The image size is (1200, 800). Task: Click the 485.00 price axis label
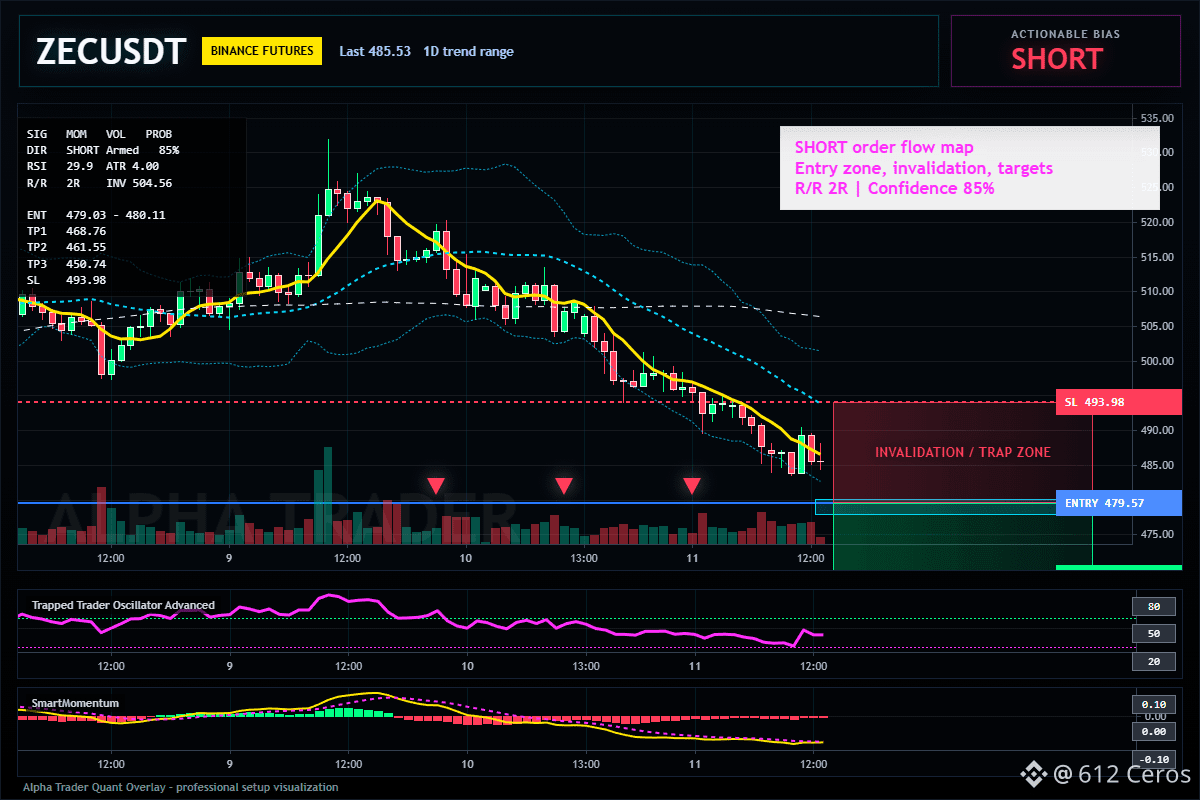1156,465
